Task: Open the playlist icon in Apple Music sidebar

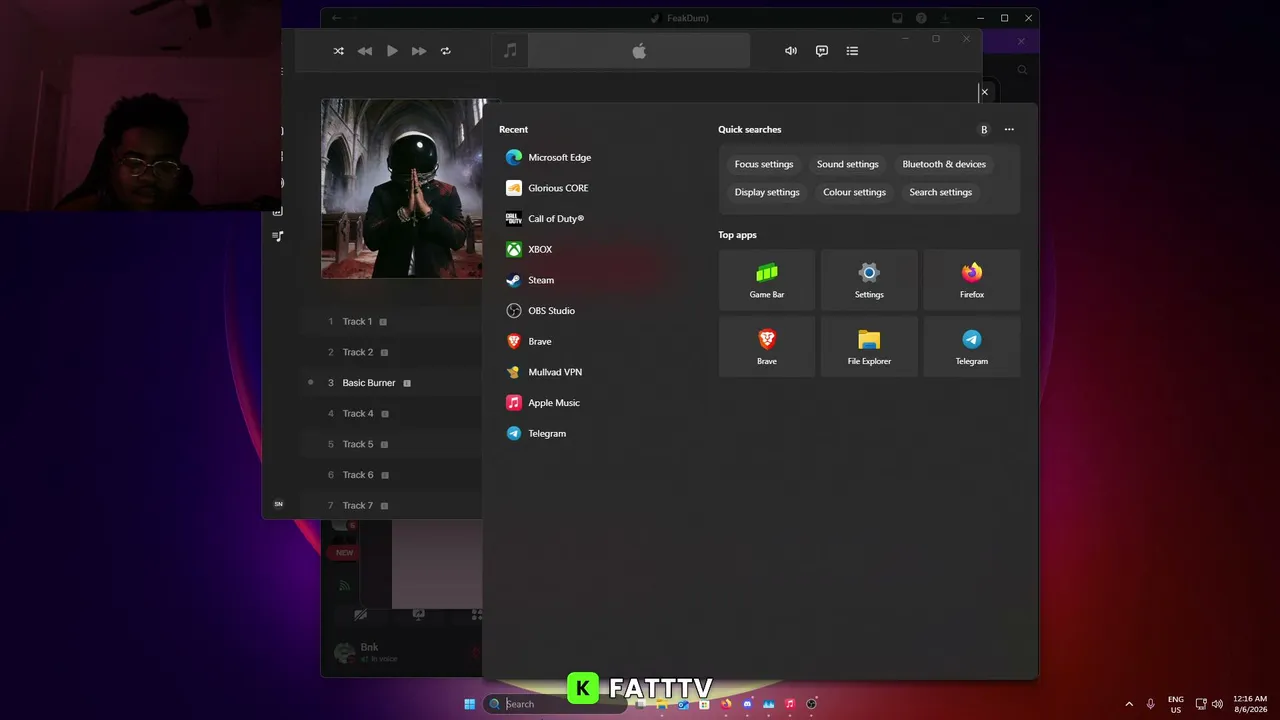Action: coord(278,236)
